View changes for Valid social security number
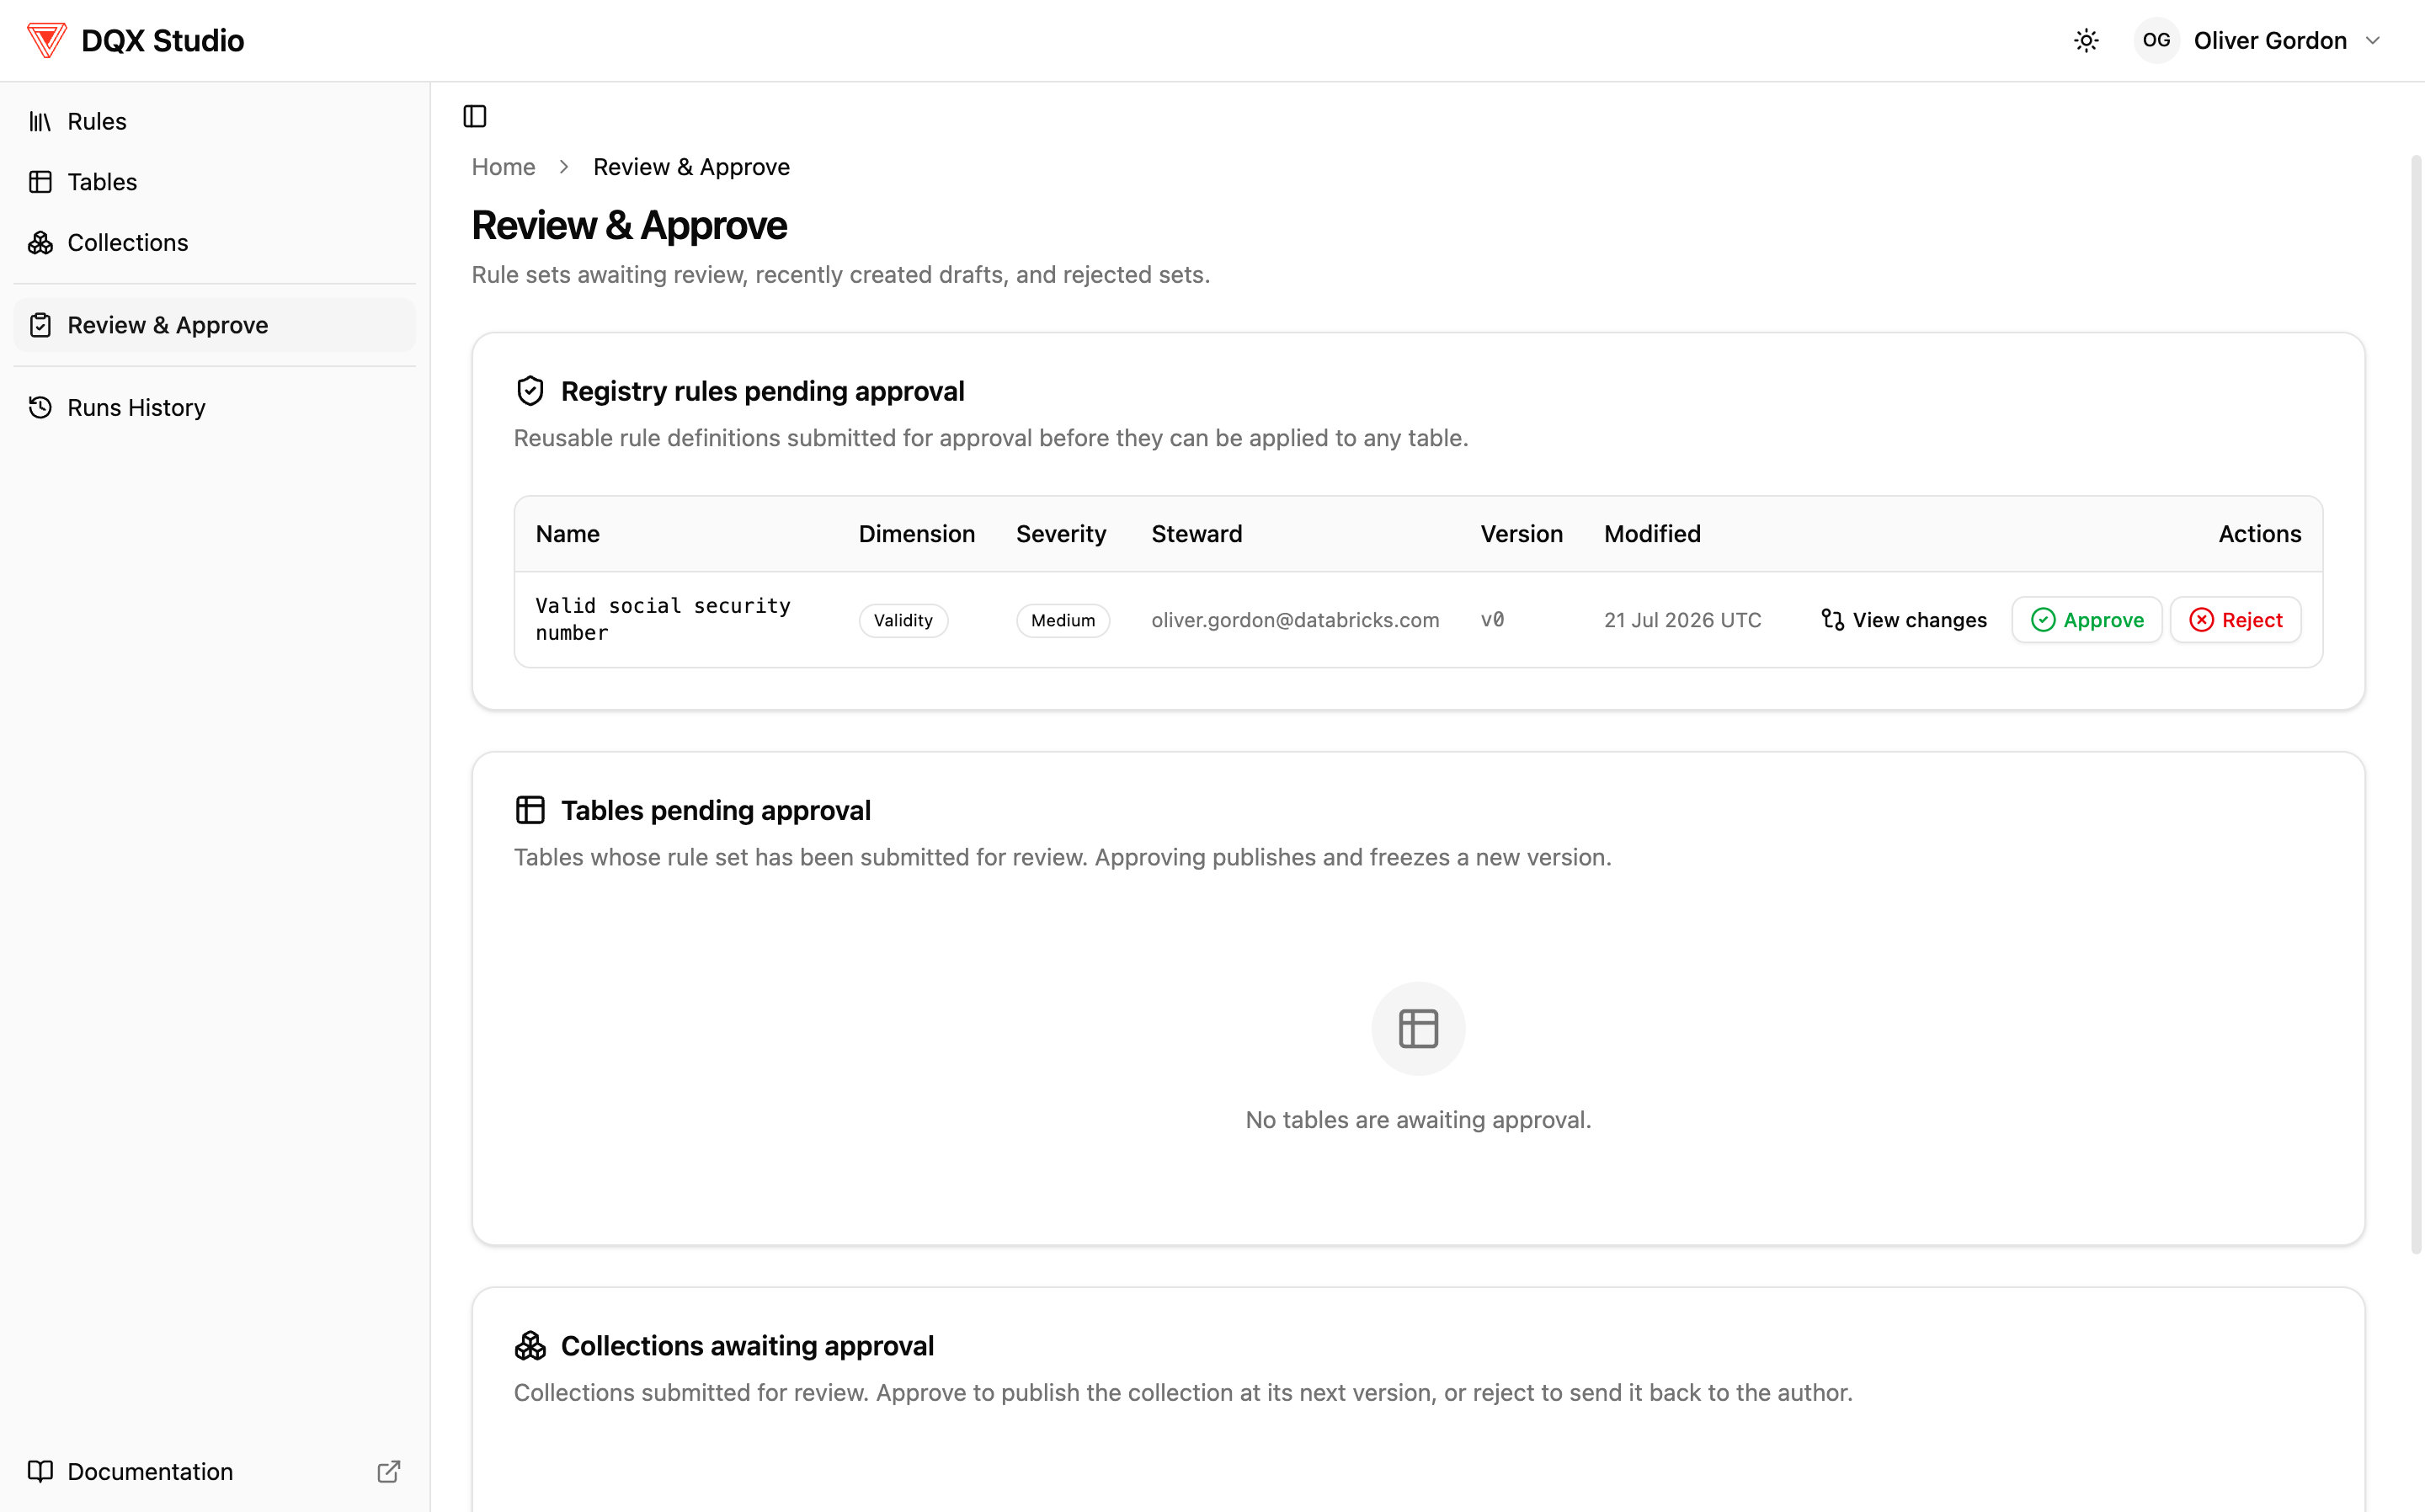Image resolution: width=2425 pixels, height=1512 pixels. [x=1904, y=620]
